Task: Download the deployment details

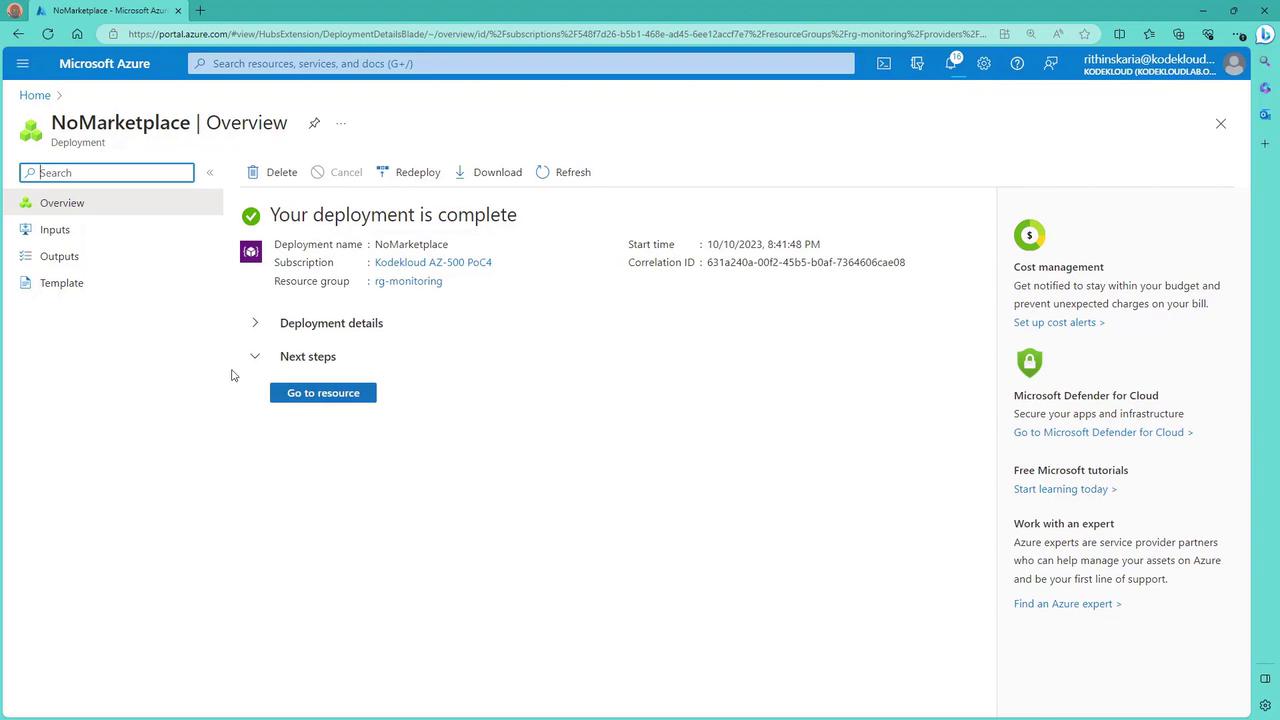Action: pos(488,172)
